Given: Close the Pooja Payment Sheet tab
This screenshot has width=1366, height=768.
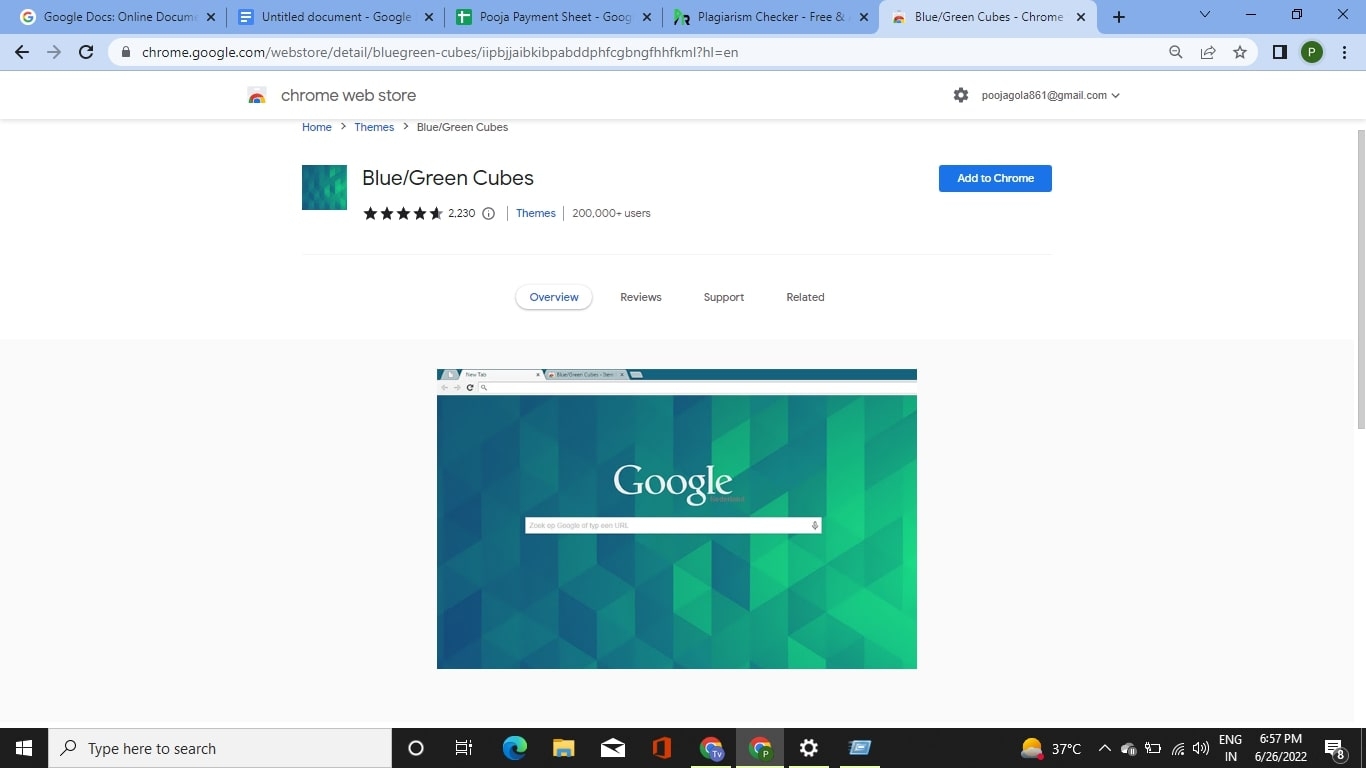Looking at the screenshot, I should tap(646, 17).
